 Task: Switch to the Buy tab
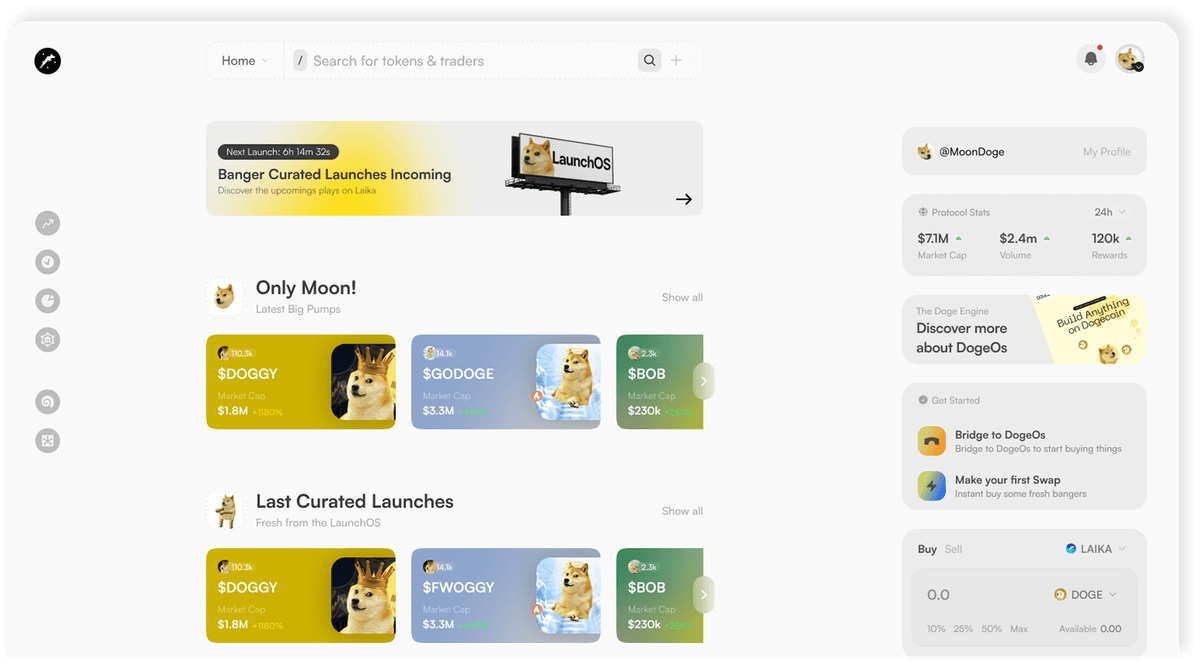927,549
